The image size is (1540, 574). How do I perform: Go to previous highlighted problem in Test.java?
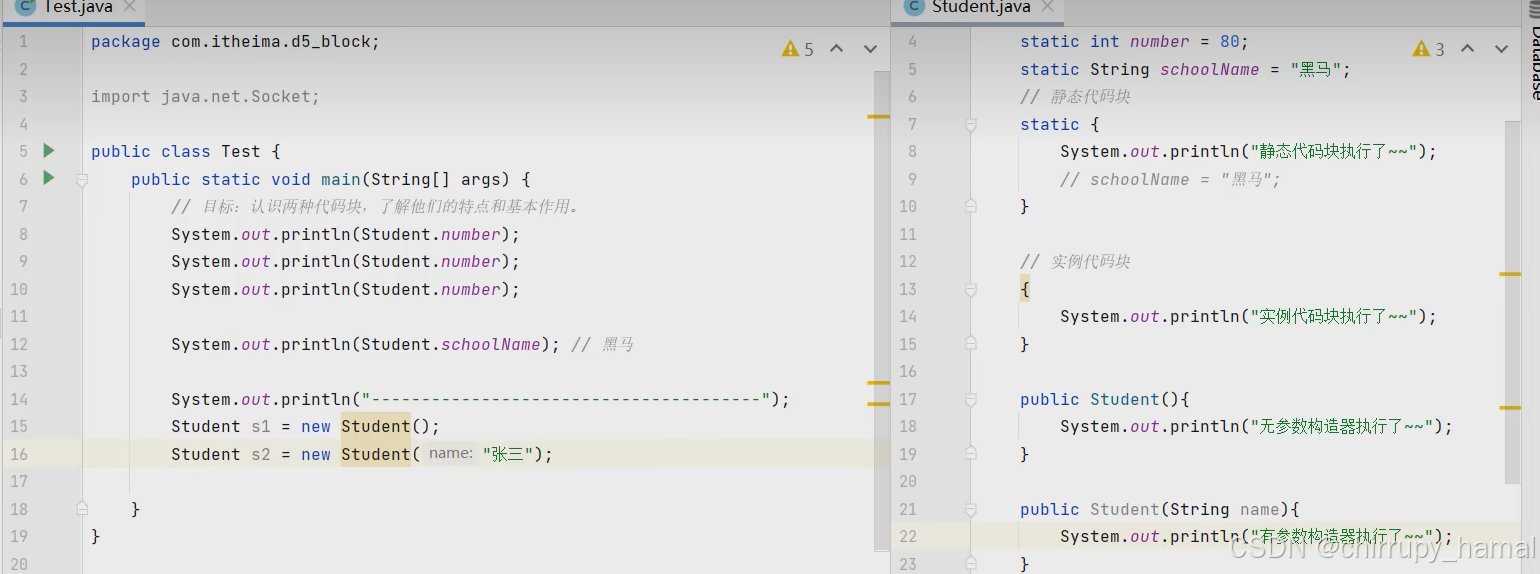coord(837,49)
